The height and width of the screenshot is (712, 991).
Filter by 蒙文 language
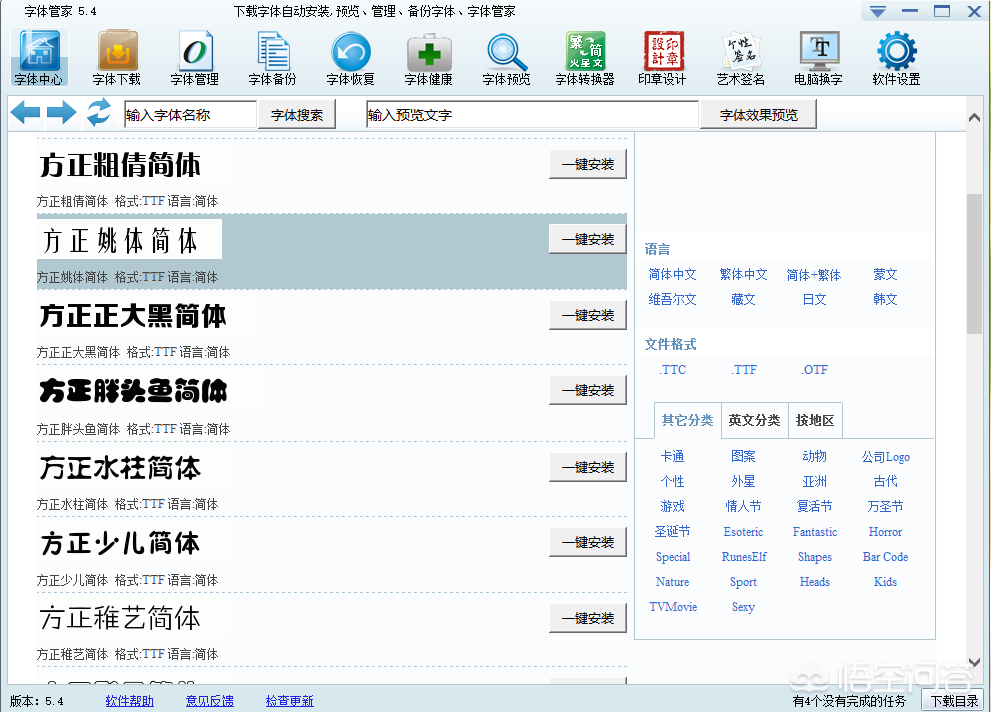(885, 274)
